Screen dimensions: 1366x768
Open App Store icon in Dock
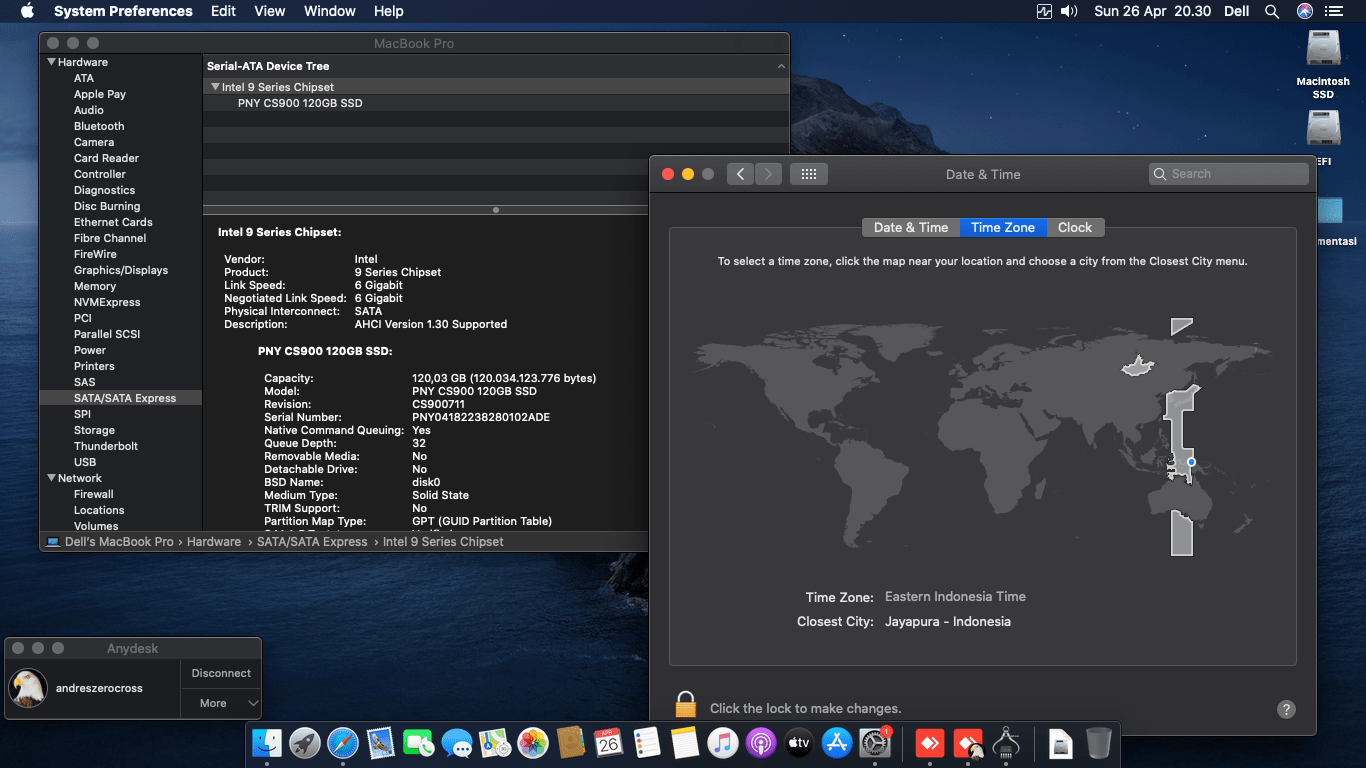836,743
